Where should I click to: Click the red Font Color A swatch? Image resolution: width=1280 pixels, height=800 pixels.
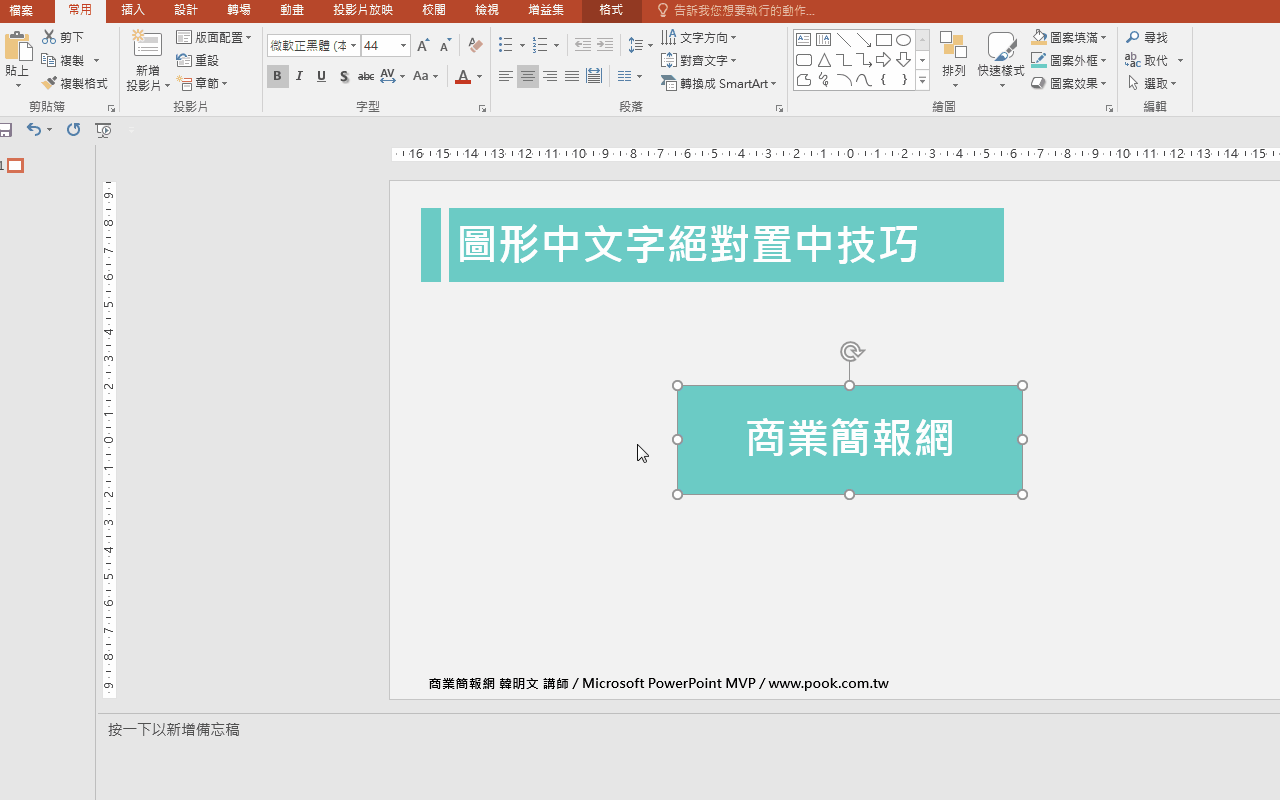coord(462,76)
